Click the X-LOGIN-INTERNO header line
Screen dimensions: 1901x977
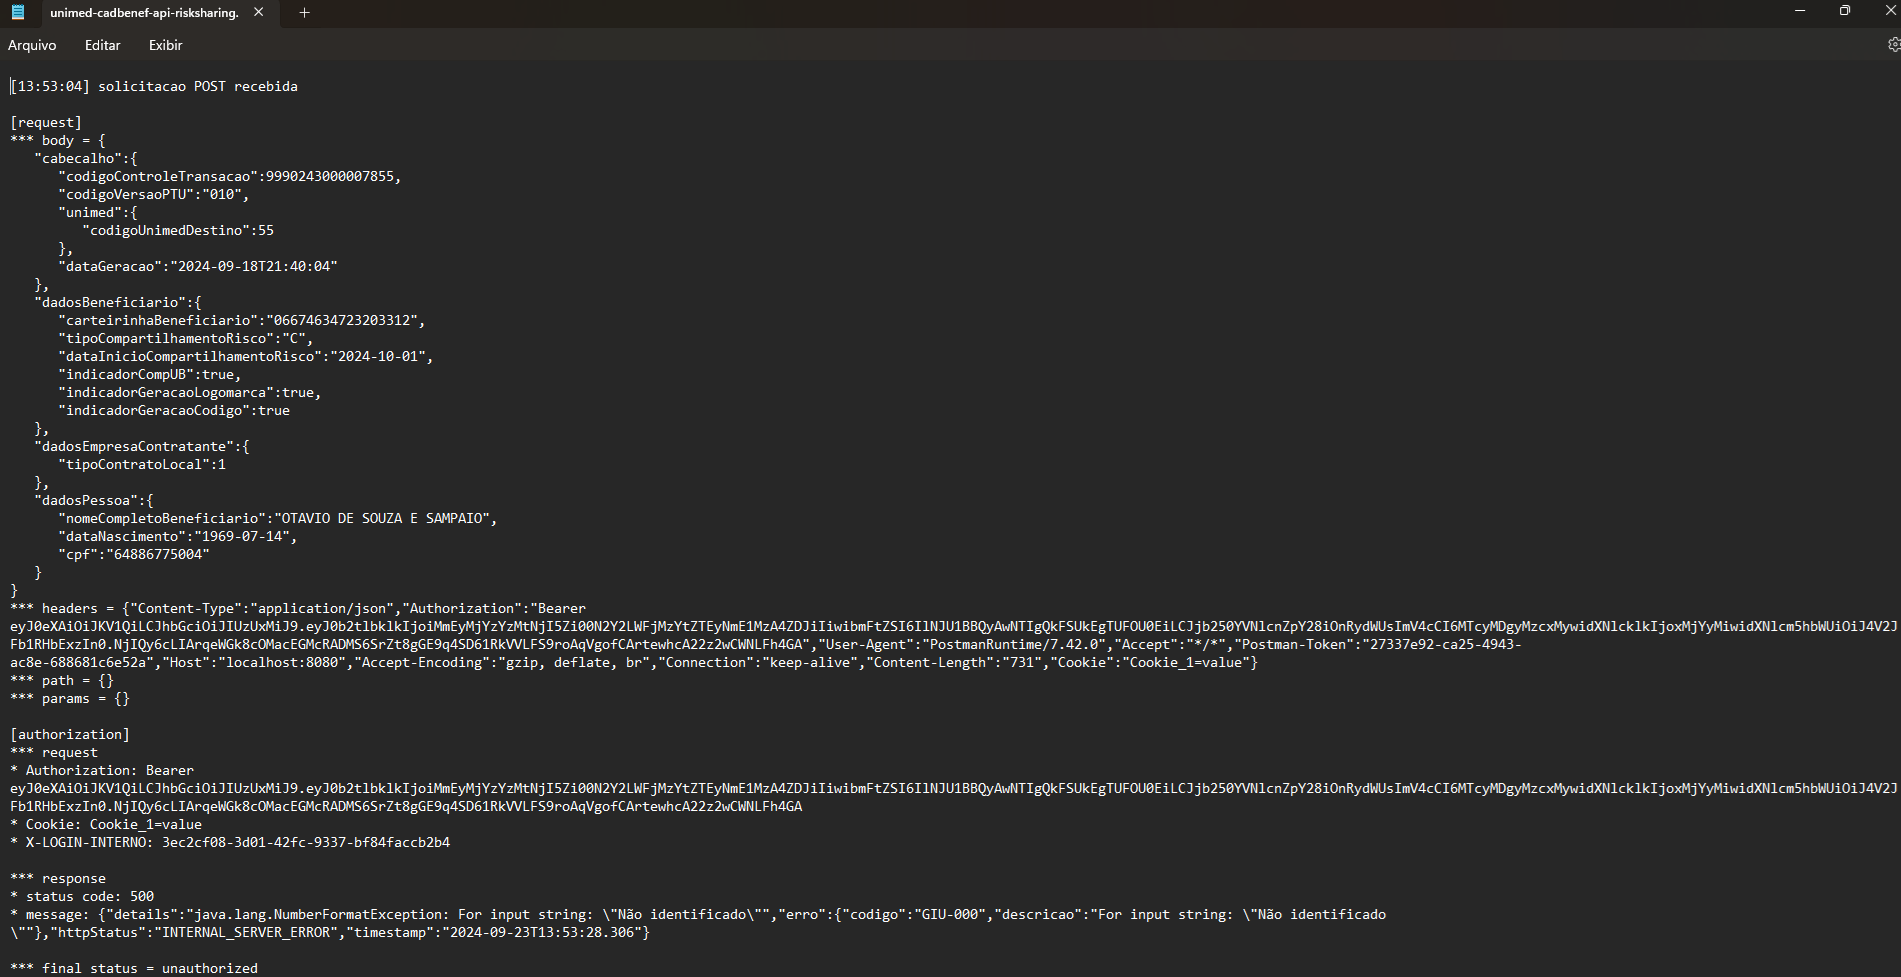238,843
